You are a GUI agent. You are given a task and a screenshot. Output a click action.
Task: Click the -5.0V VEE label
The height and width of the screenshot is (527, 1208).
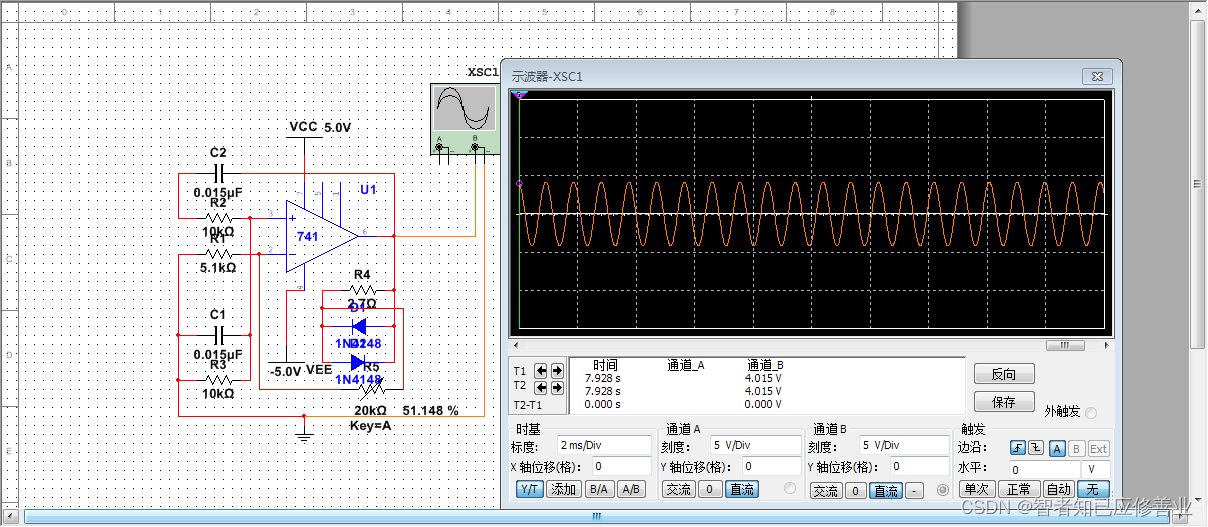[x=300, y=371]
